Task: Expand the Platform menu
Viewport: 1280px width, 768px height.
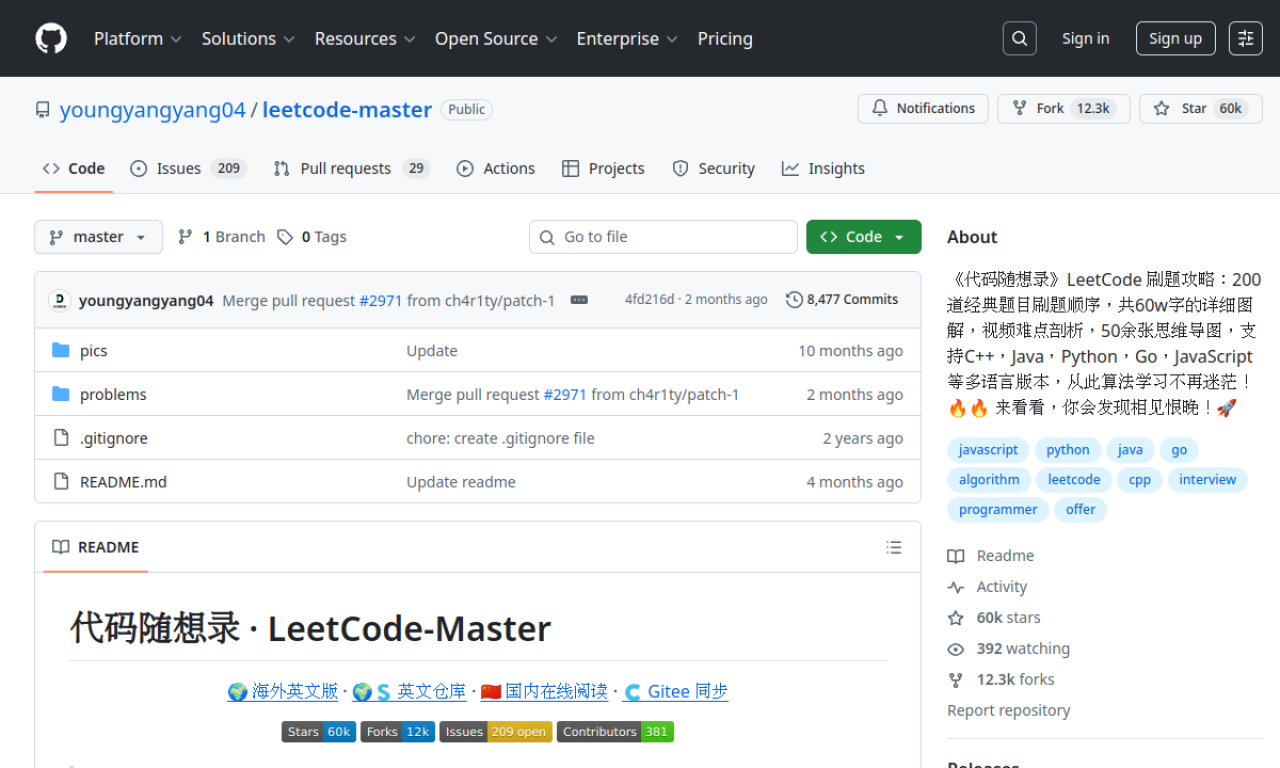Action: tap(137, 39)
